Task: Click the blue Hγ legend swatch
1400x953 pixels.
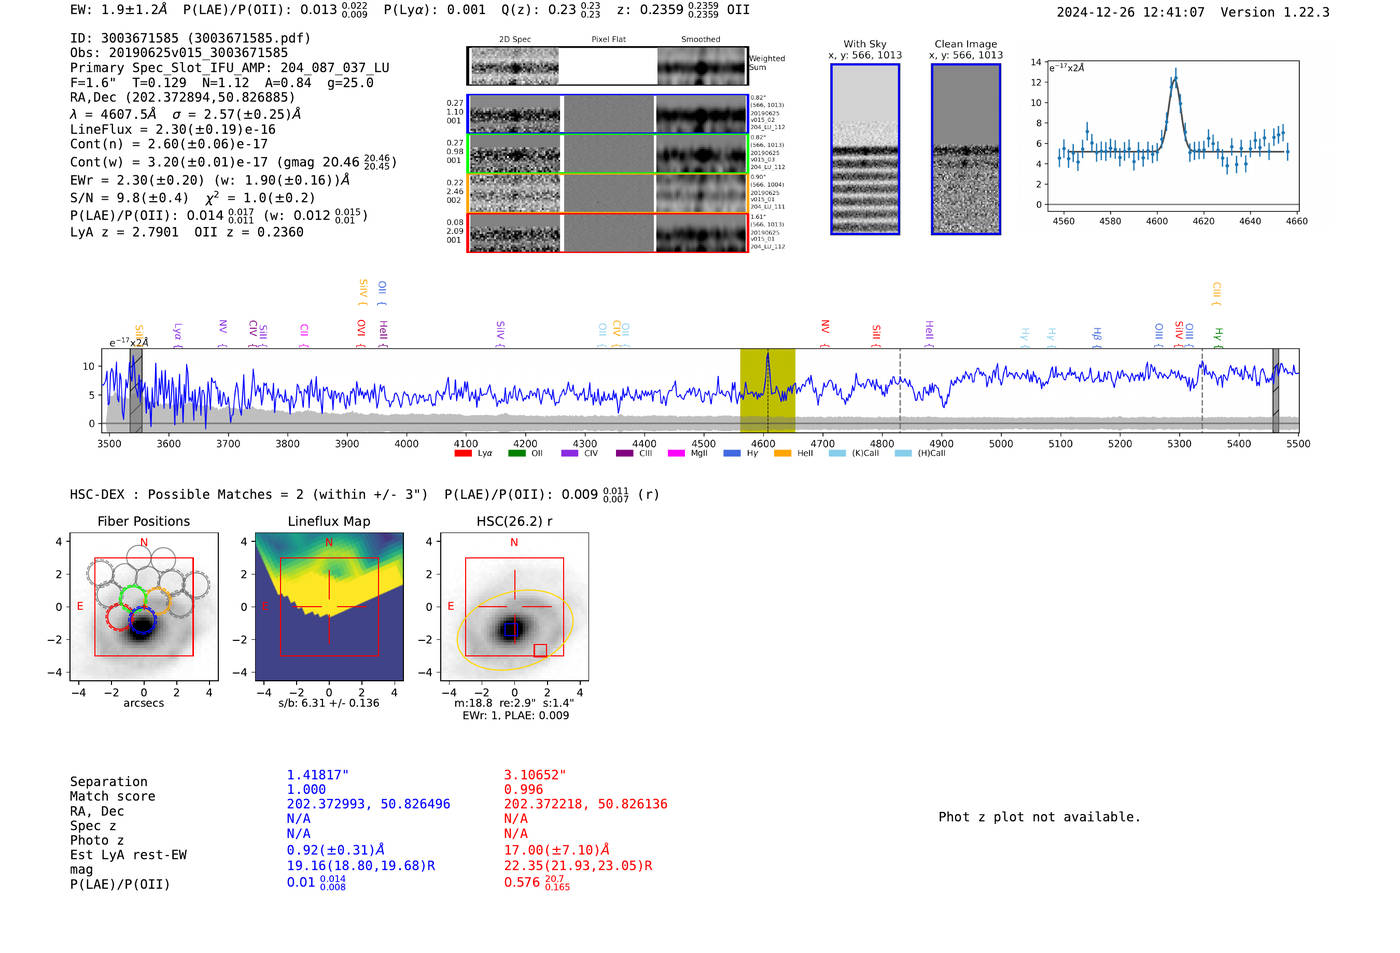Action: (732, 453)
